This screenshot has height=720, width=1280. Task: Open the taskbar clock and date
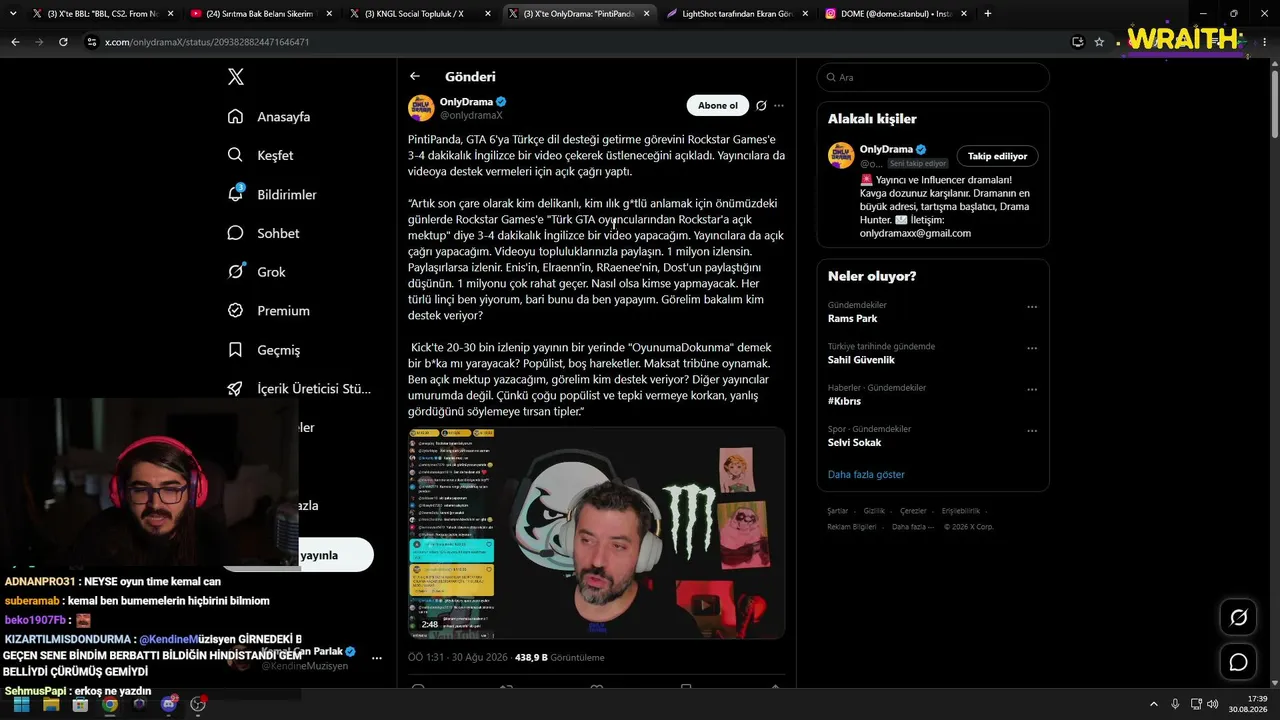1248,704
